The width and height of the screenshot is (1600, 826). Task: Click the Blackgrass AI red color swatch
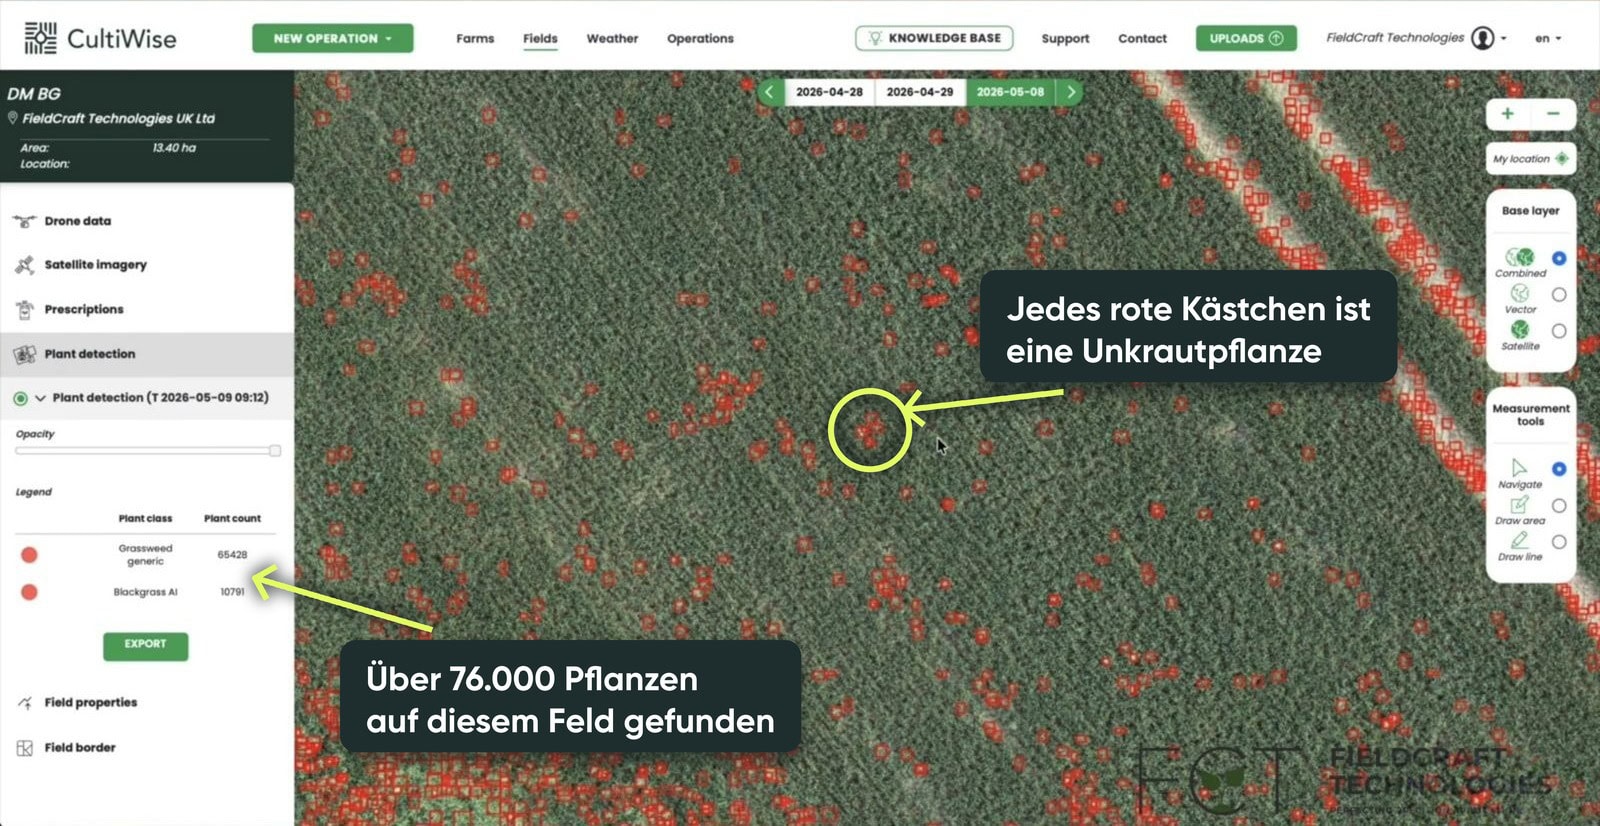29,592
